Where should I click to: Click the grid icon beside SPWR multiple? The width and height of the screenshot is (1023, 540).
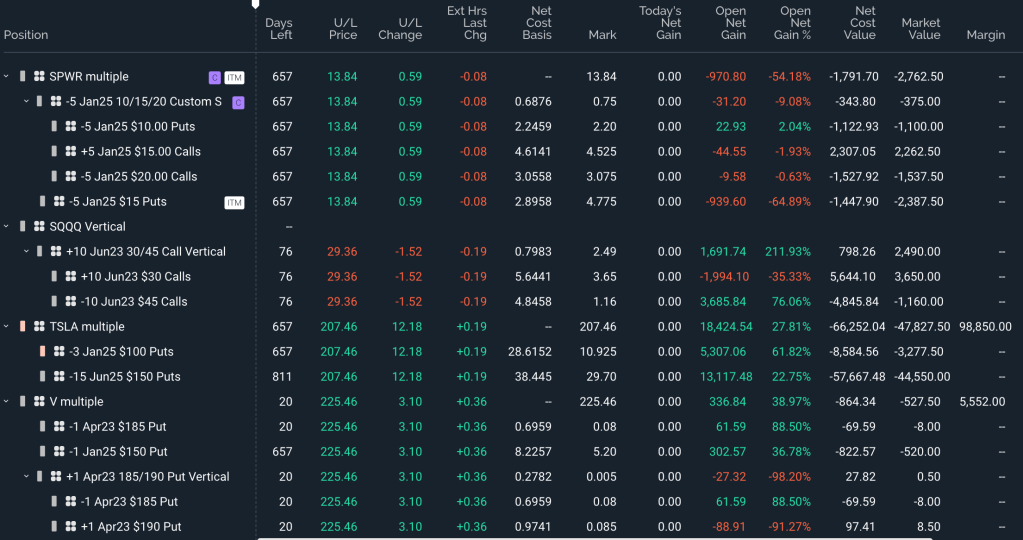tap(39, 77)
